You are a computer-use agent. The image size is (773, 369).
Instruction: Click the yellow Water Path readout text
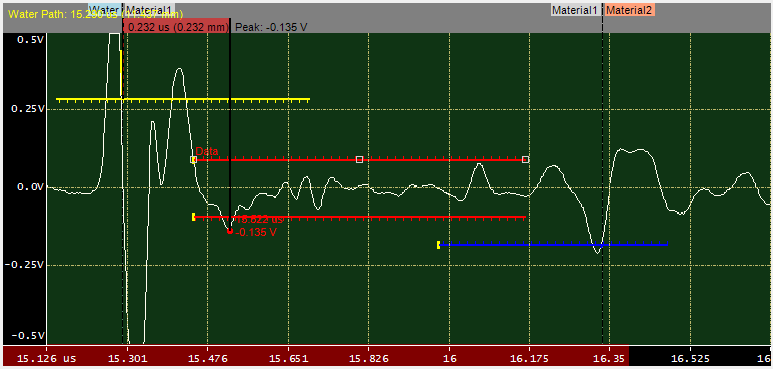click(96, 13)
